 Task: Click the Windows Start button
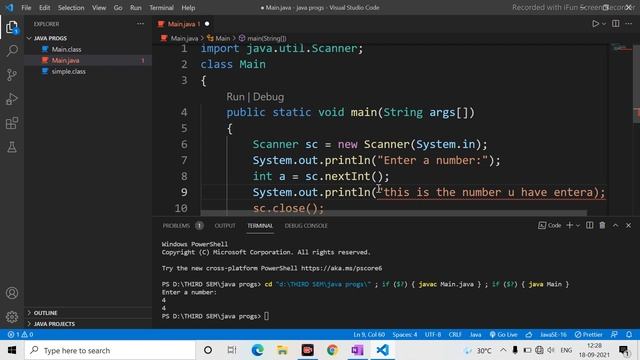[x=12, y=350]
